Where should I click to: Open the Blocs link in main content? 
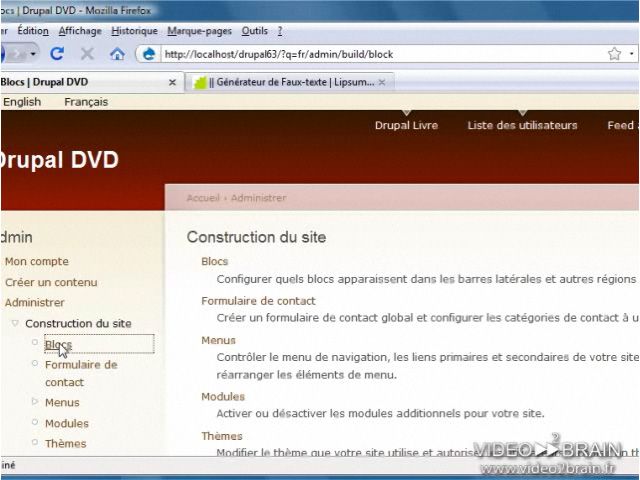click(215, 262)
